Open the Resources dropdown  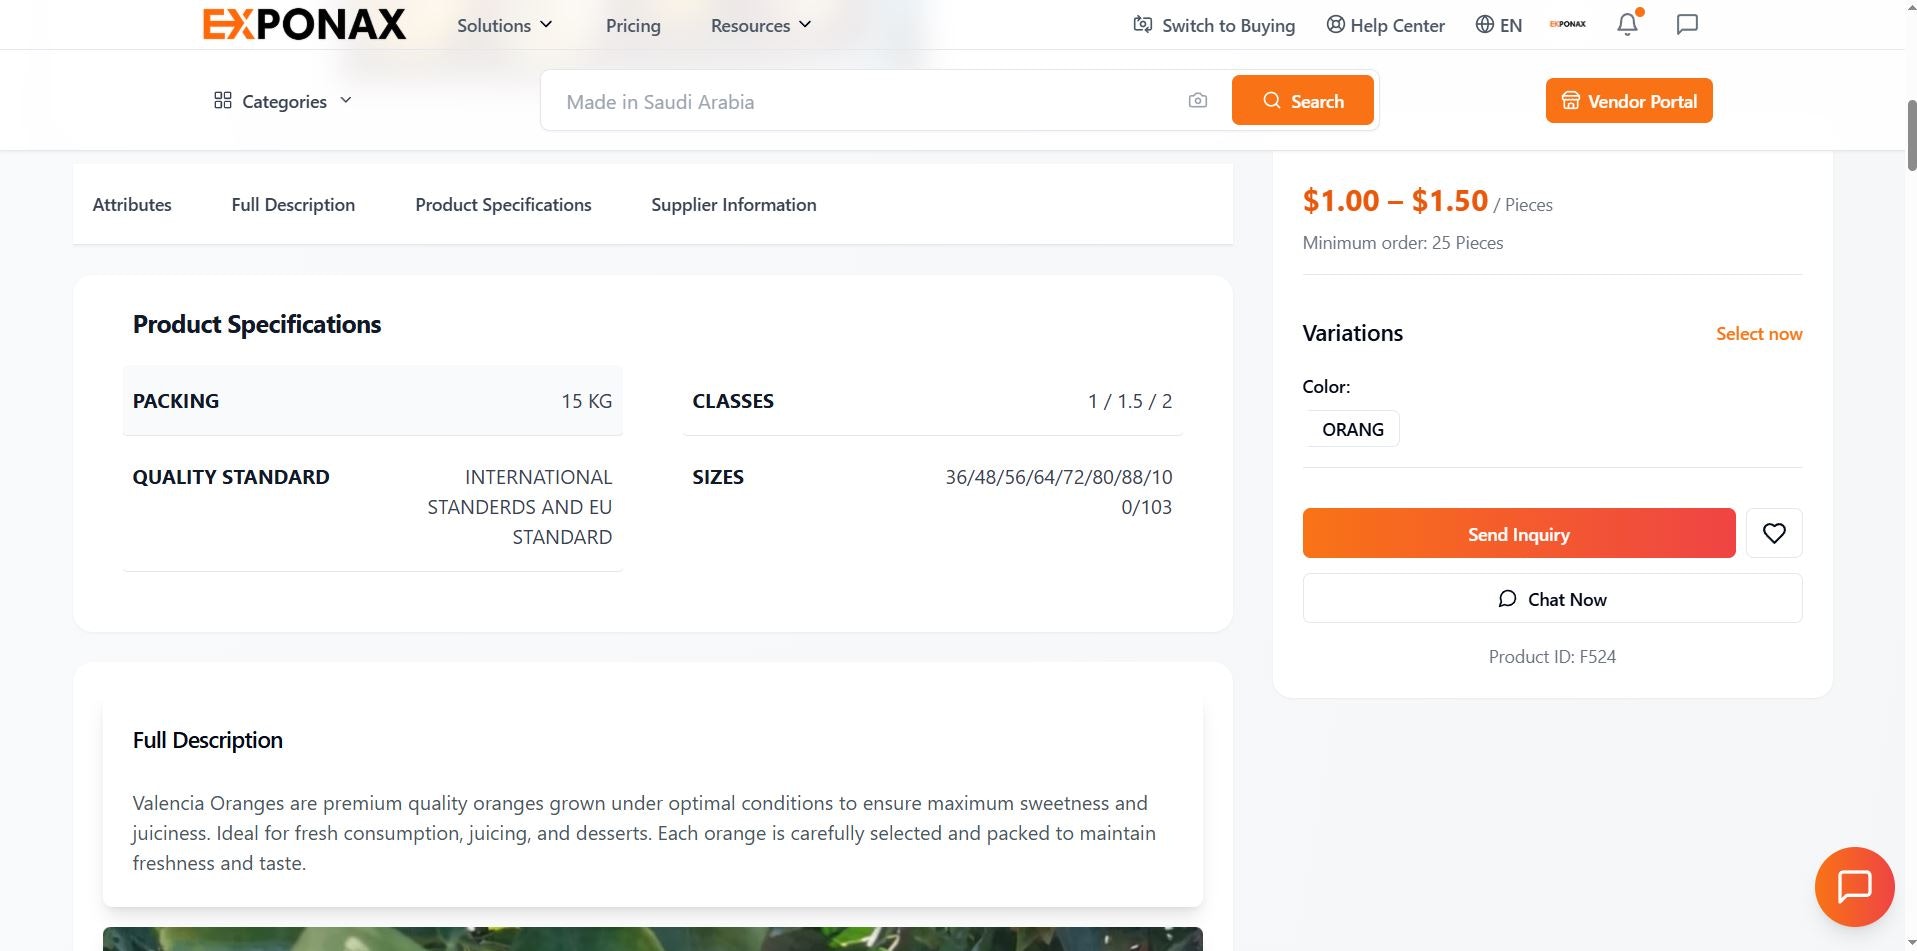[x=759, y=25]
